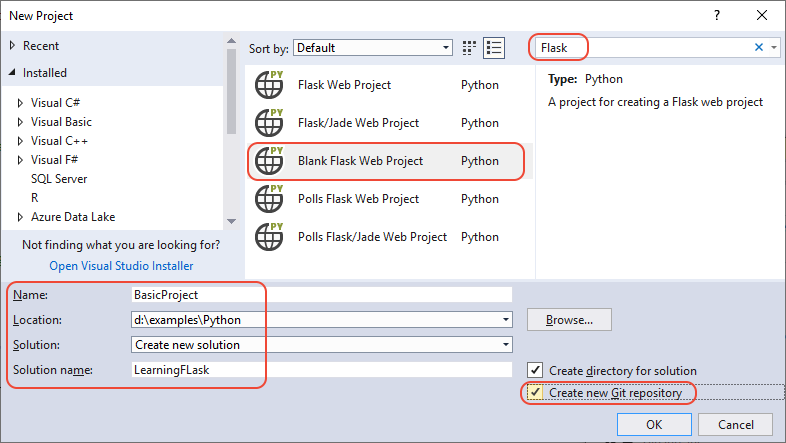Uncheck Create new Git repository
786x443 pixels.
click(x=536, y=393)
